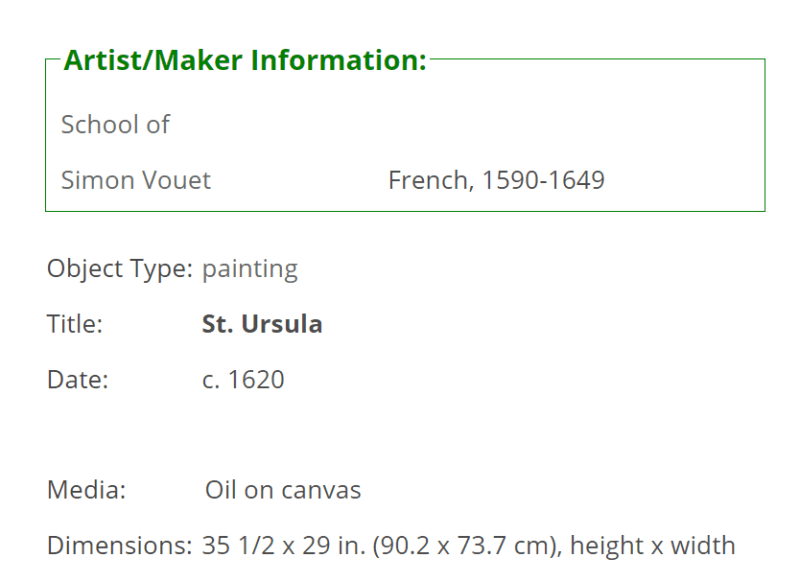This screenshot has width=800, height=581.
Task: Open the 'painting' object type link
Action: point(250,269)
